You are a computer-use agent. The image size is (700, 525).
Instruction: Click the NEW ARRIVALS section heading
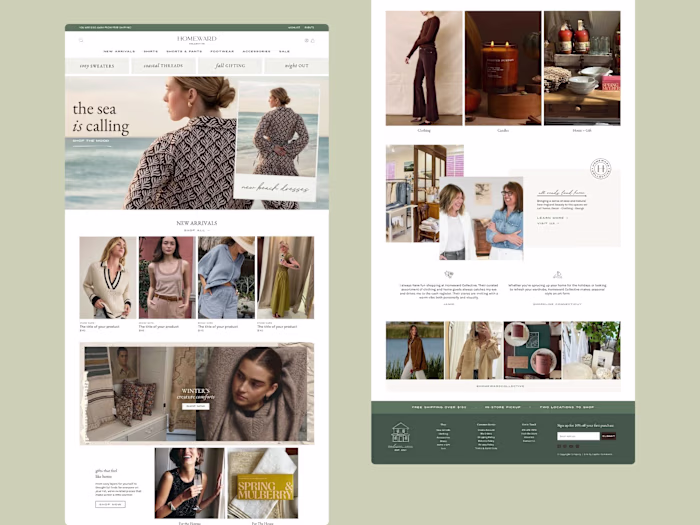coord(197,223)
